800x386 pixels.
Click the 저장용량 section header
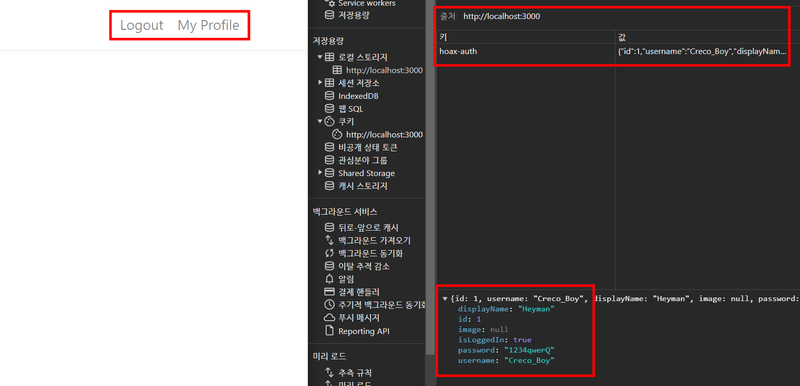coord(328,41)
